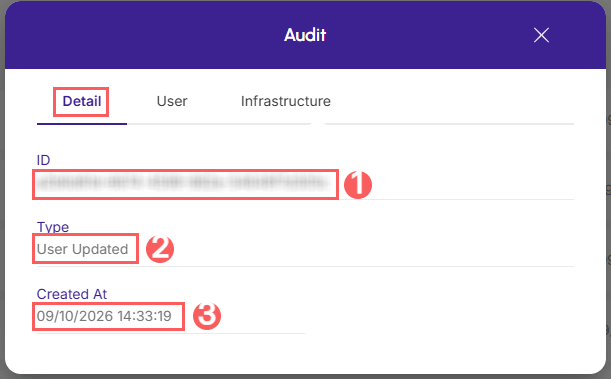Screen dimensions: 611x379
Task: Close the Audit dialog with X icon
Action: (x=541, y=35)
